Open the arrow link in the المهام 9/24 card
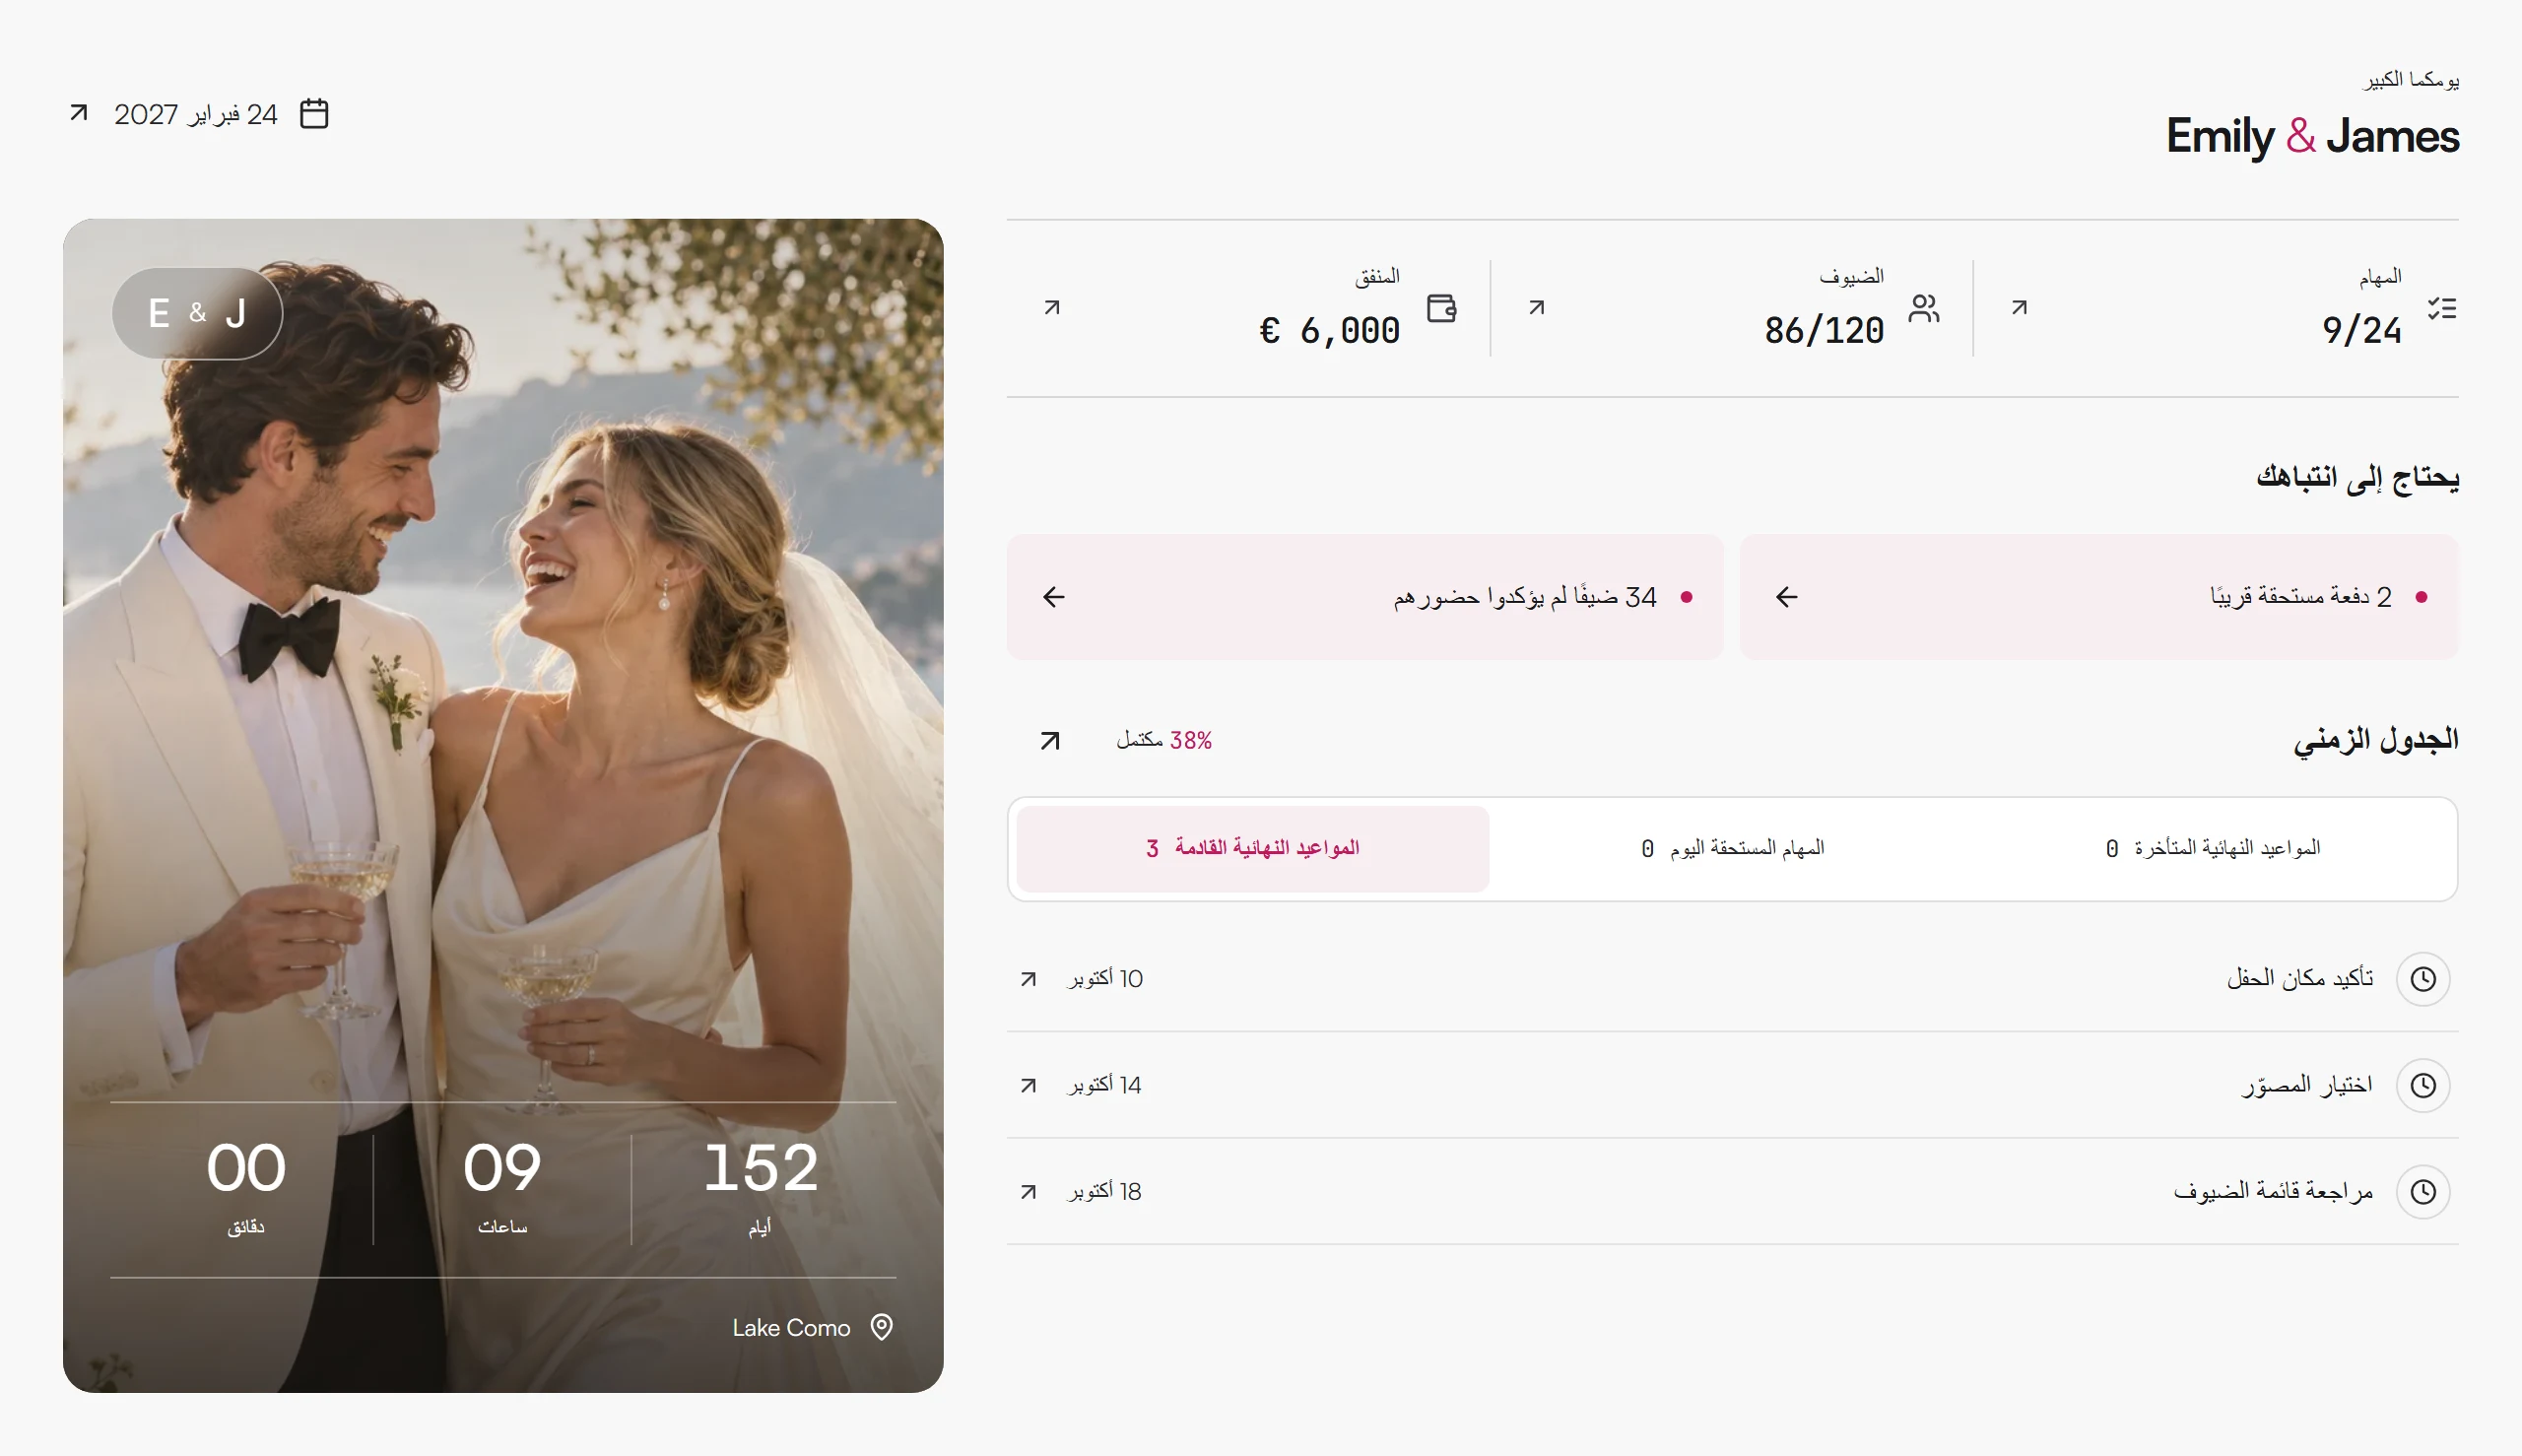Screen dimensions: 2522x1456 tap(2019, 307)
